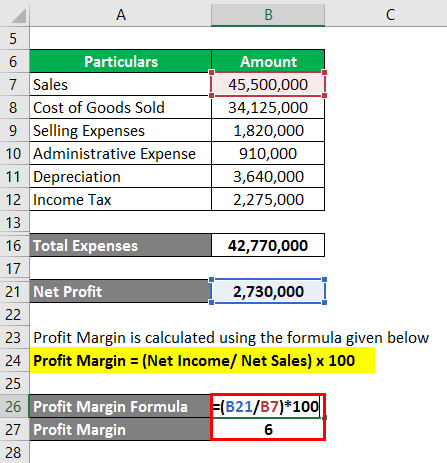
Task: Select column A header
Action: tap(120, 15)
